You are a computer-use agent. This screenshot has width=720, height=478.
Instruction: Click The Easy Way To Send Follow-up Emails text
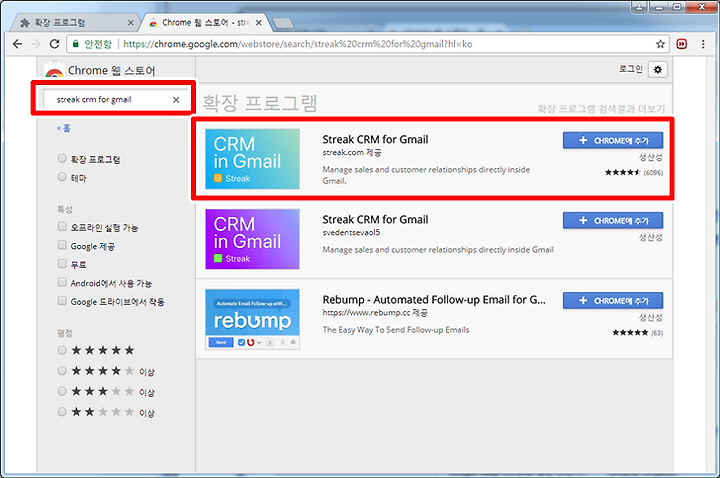pos(396,330)
